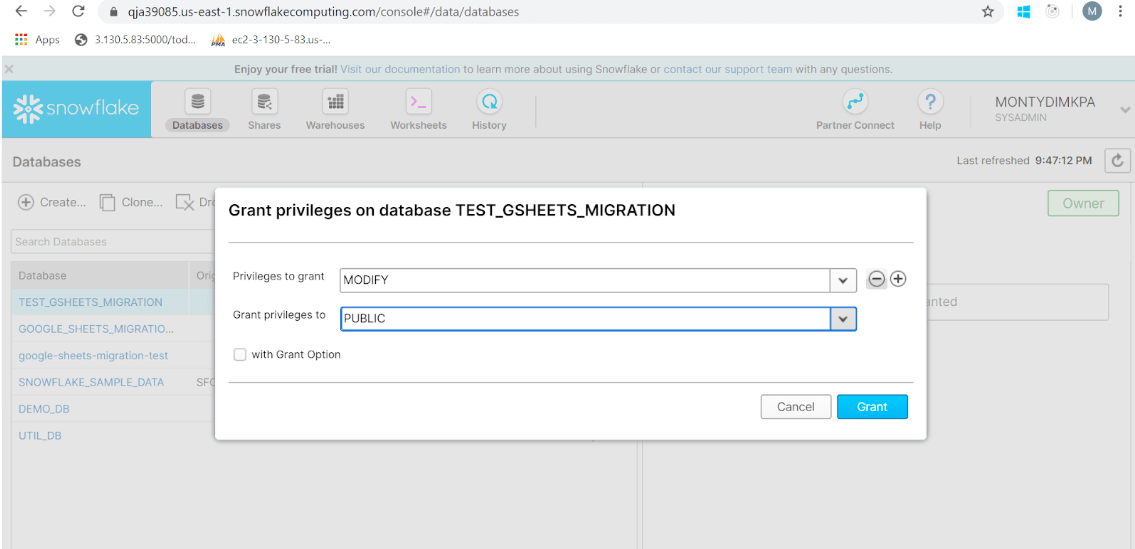The width and height of the screenshot is (1135, 549).
Task: Open the M profile avatar
Action: tap(1092, 12)
